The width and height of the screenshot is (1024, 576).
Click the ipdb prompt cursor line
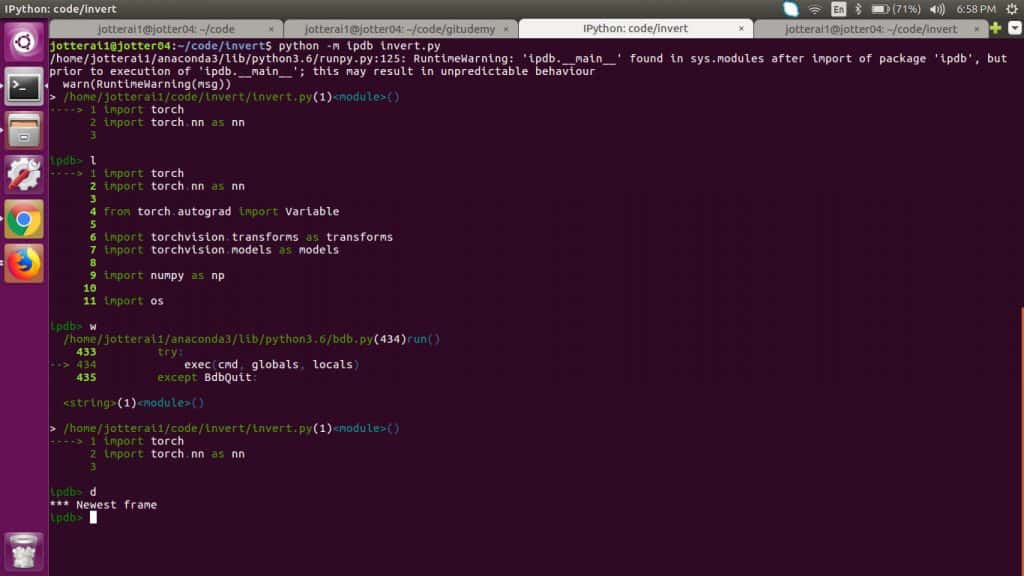[73, 517]
